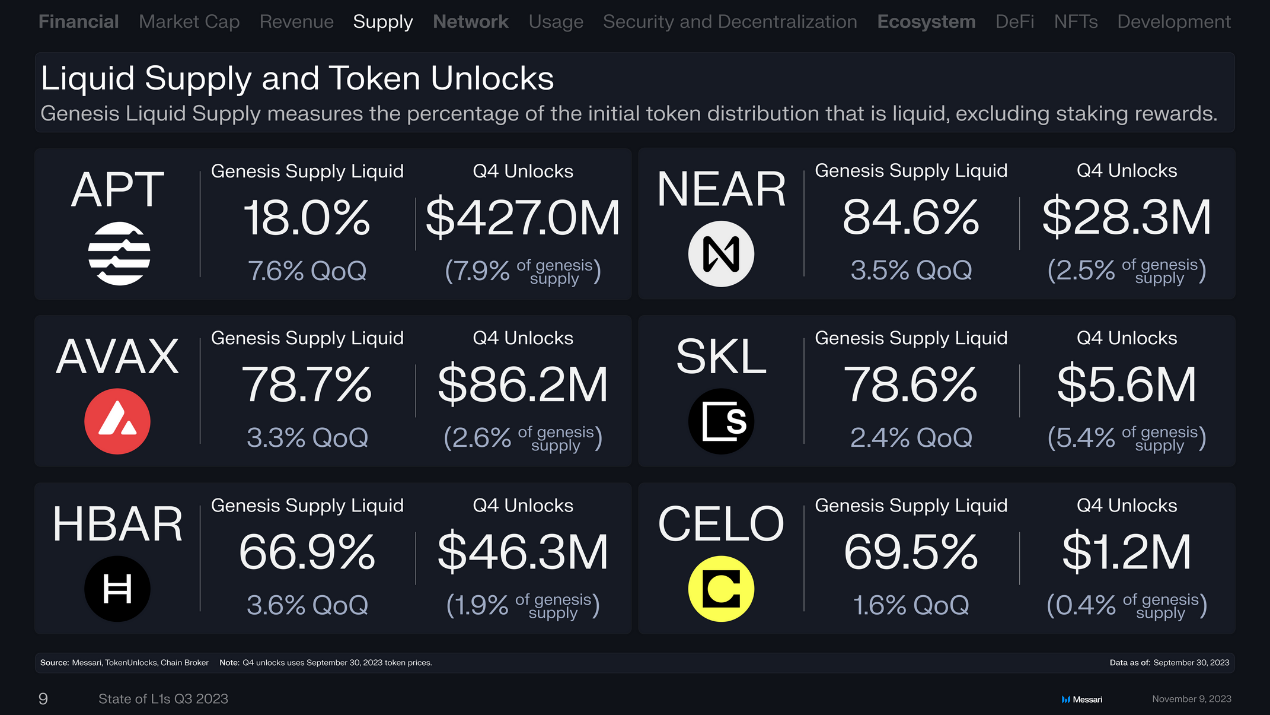Click the Financial section heading
This screenshot has width=1270, height=715.
pos(79,22)
